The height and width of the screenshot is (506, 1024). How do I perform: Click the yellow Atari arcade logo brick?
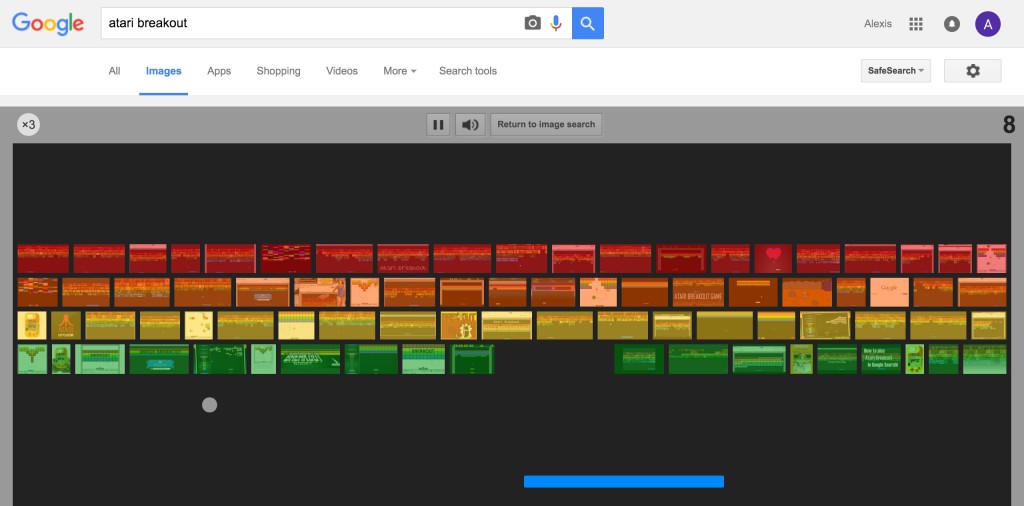click(66, 325)
